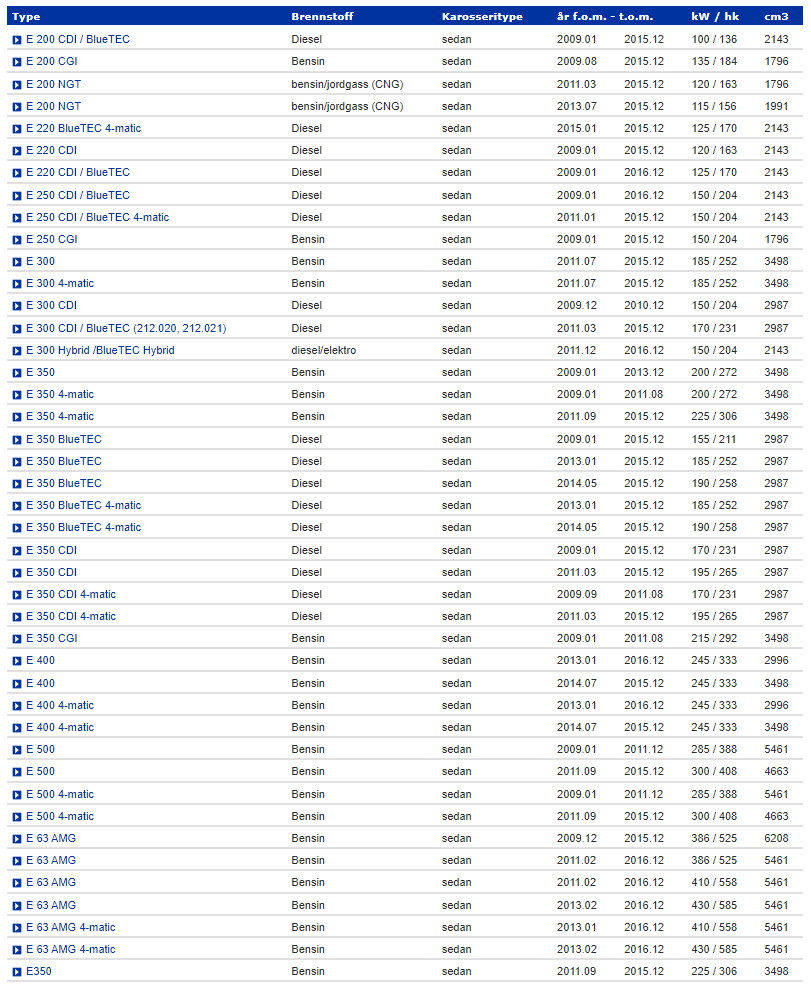Click the 2013.07 start date cell

(577, 106)
